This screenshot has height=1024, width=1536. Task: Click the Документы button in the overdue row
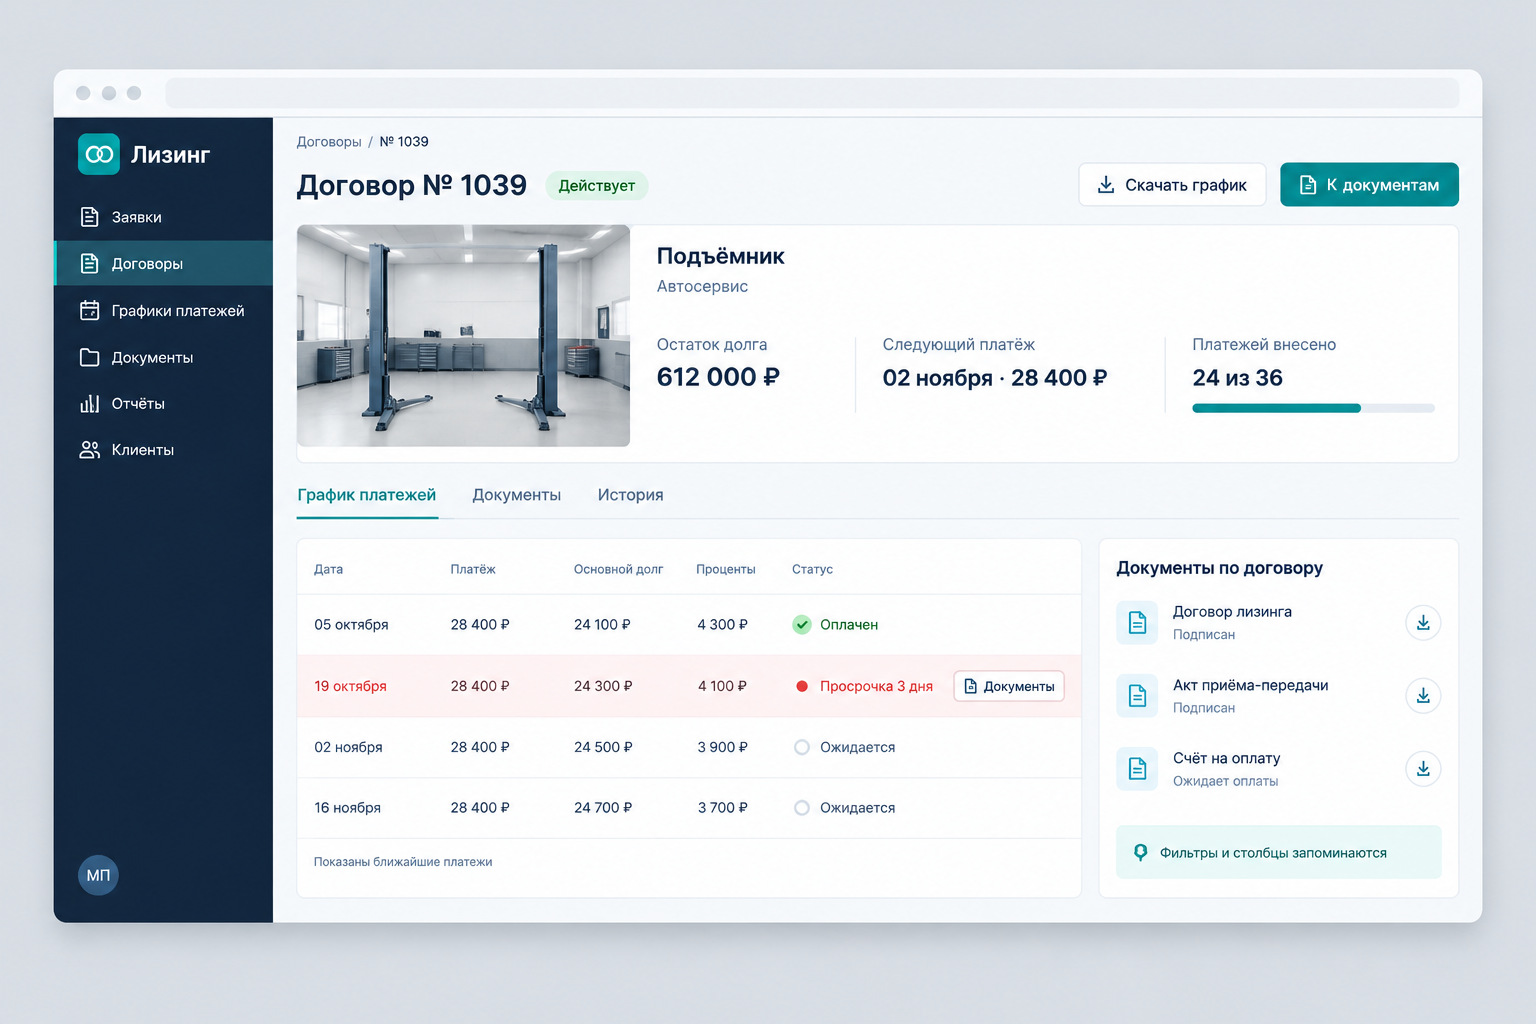point(1009,686)
